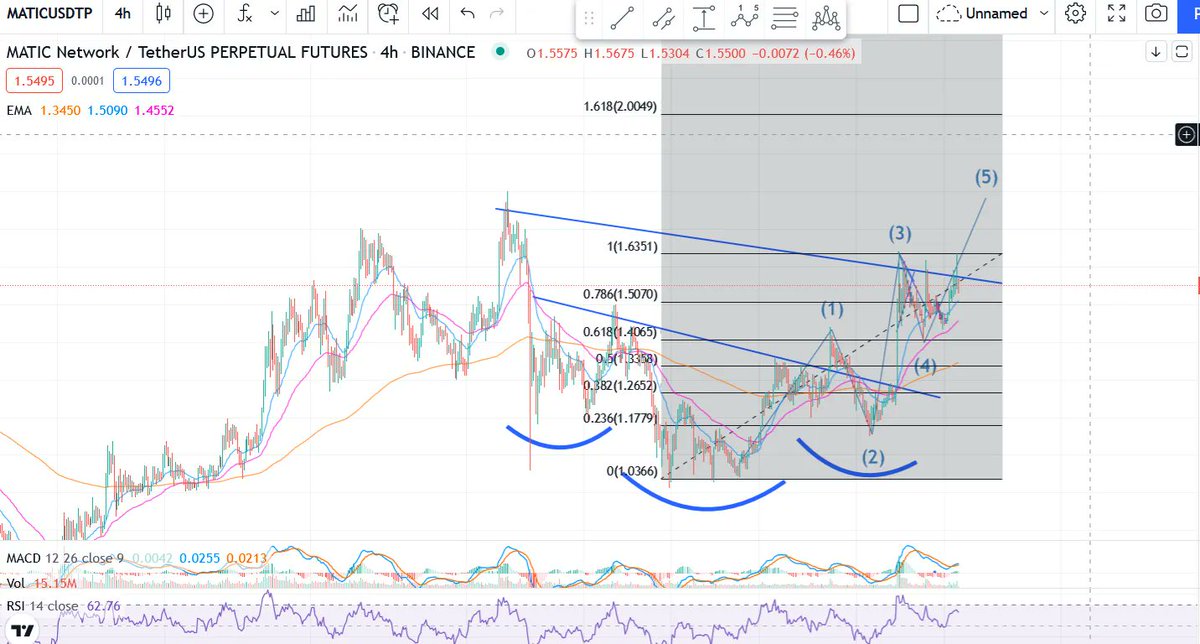Select the Elliott wave (4) label
Screen dimensions: 1200x644
[925, 367]
